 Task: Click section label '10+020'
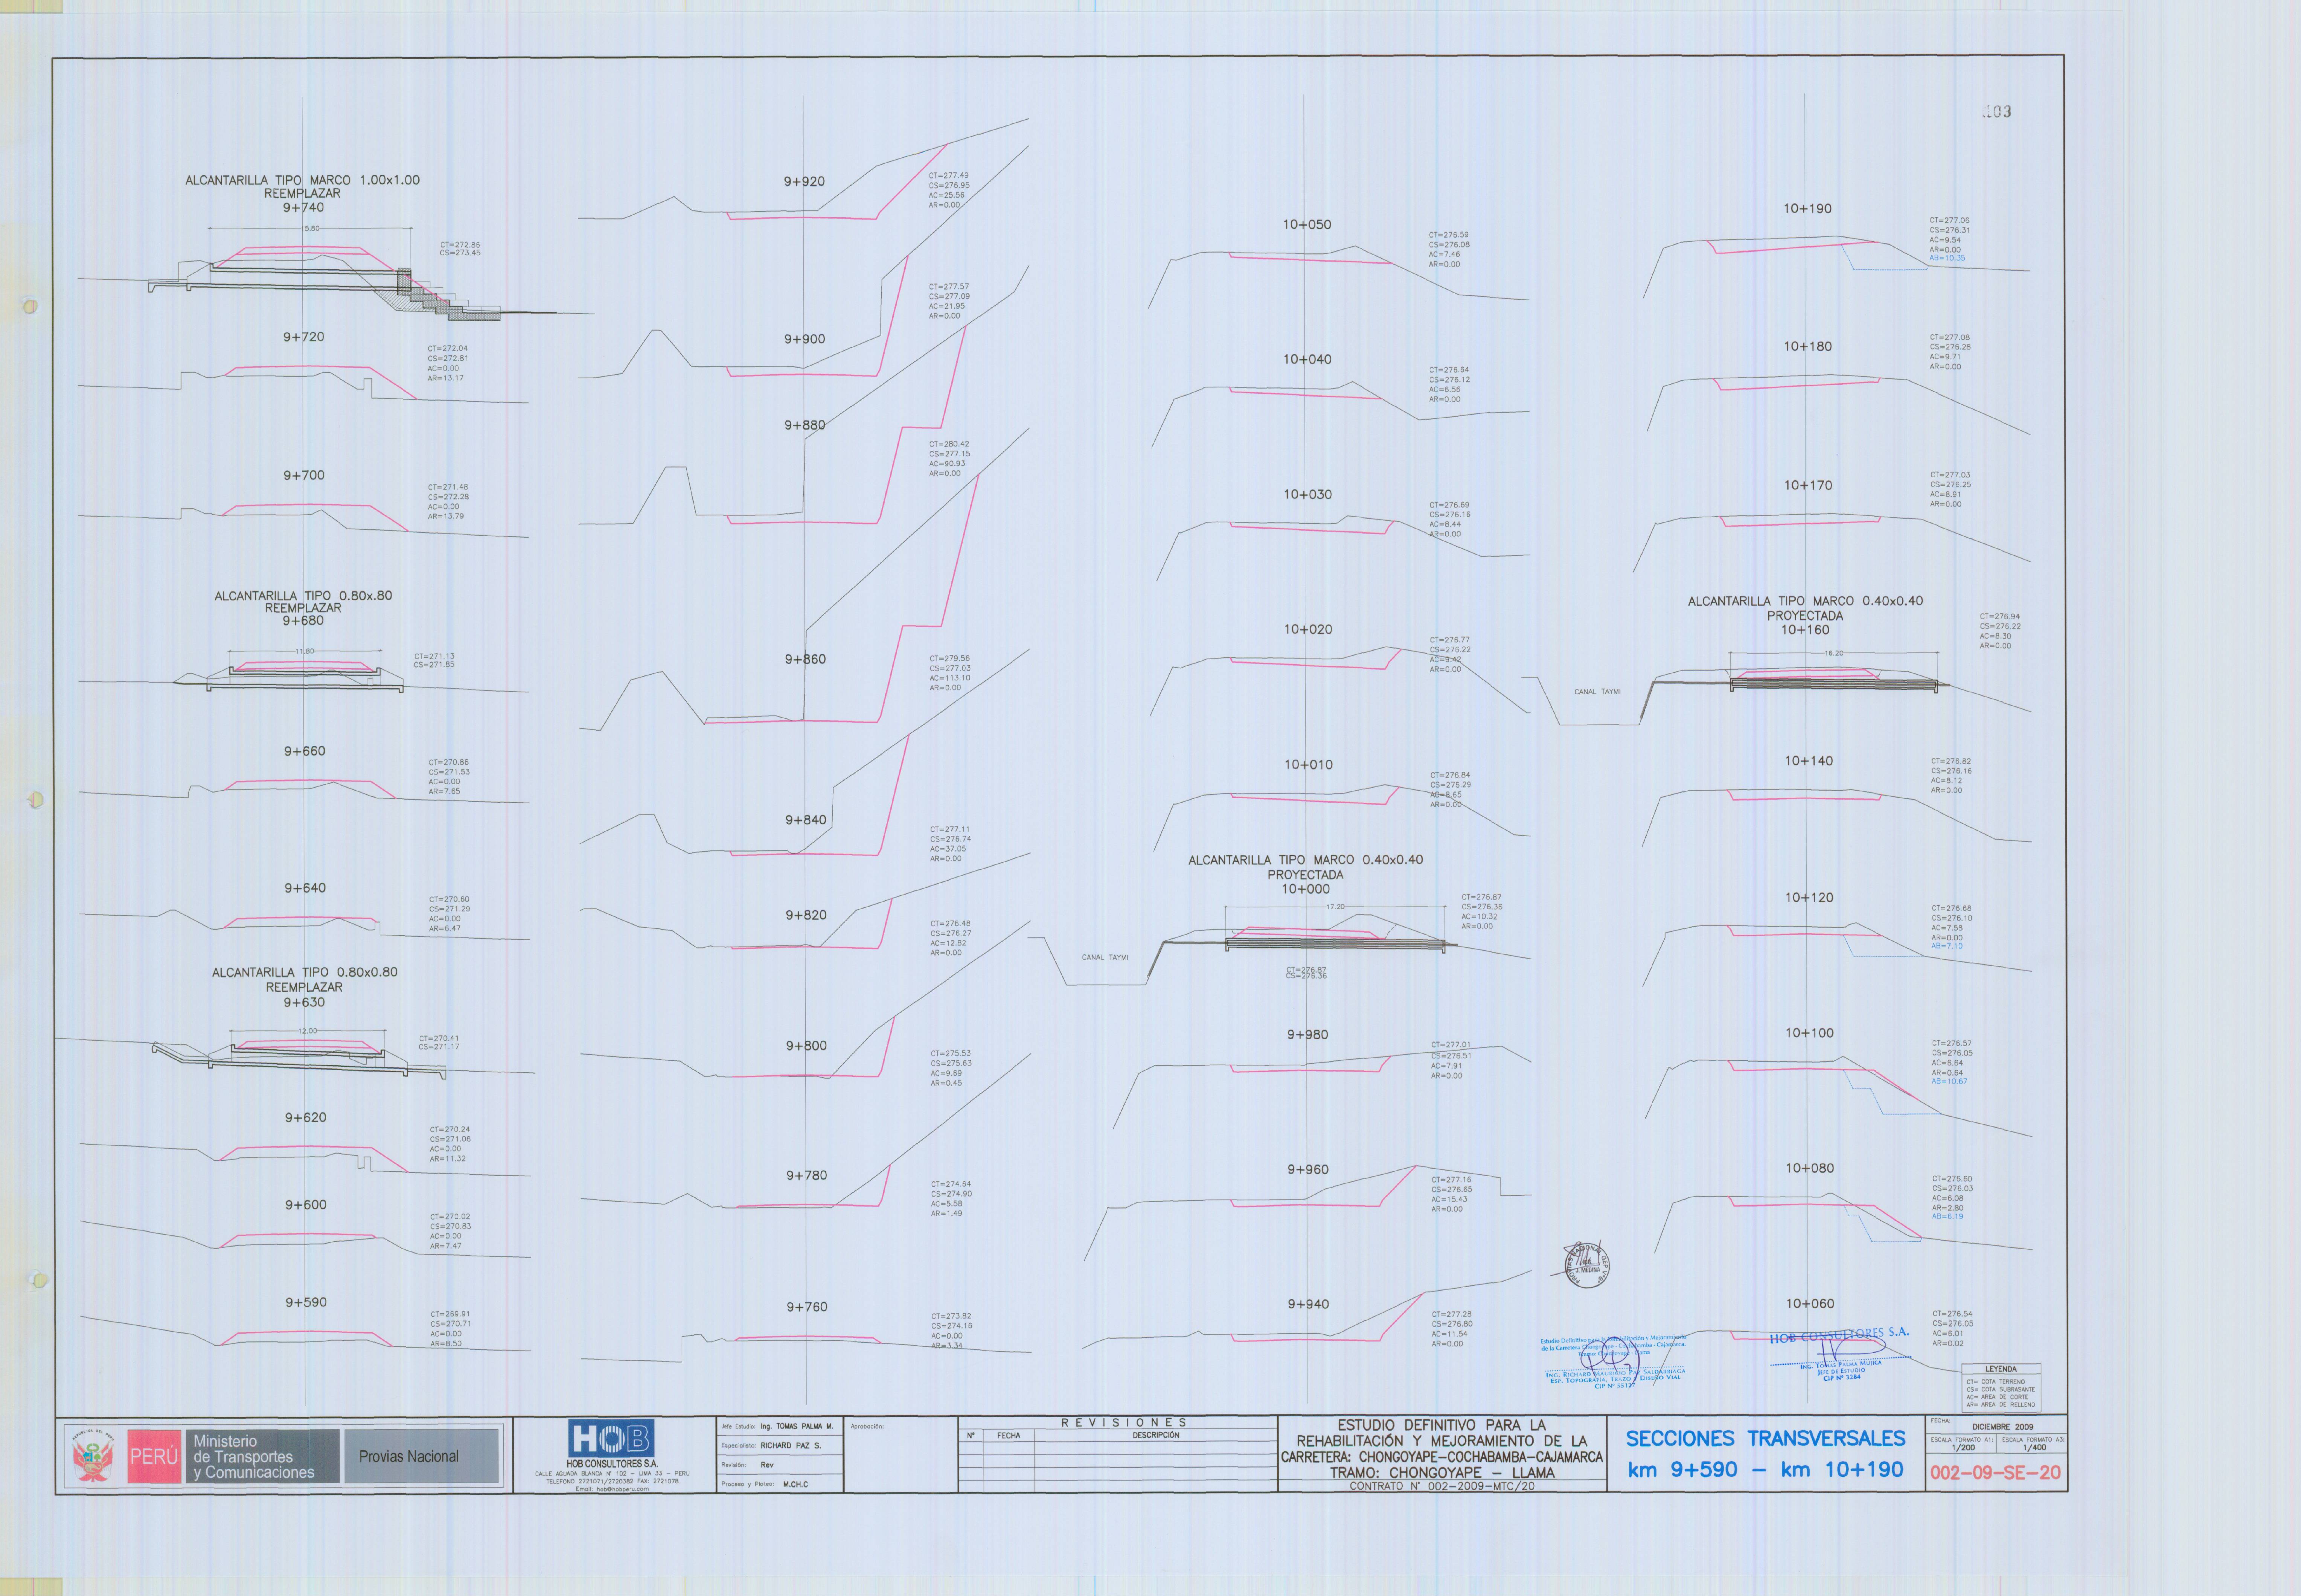[1308, 629]
